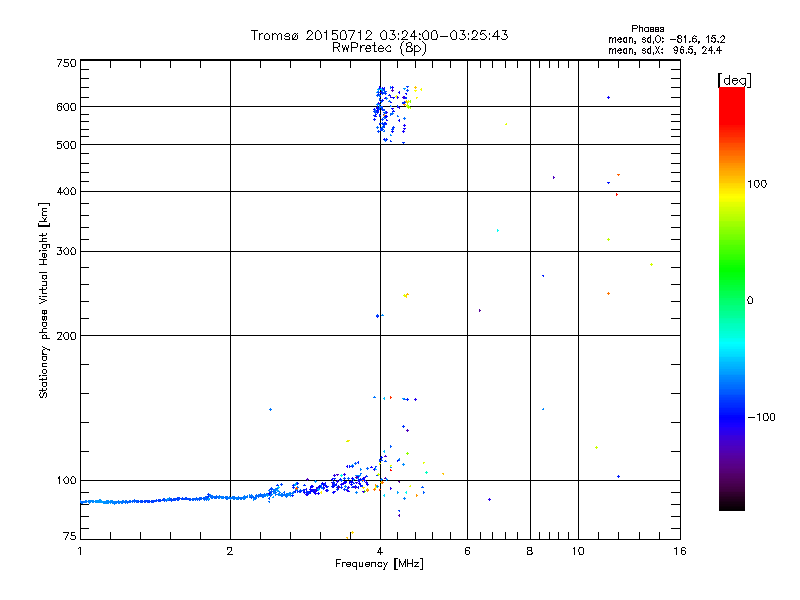This screenshot has width=800, height=600.
Task: Click the y-axis tick label '750'
Action: 66,63
